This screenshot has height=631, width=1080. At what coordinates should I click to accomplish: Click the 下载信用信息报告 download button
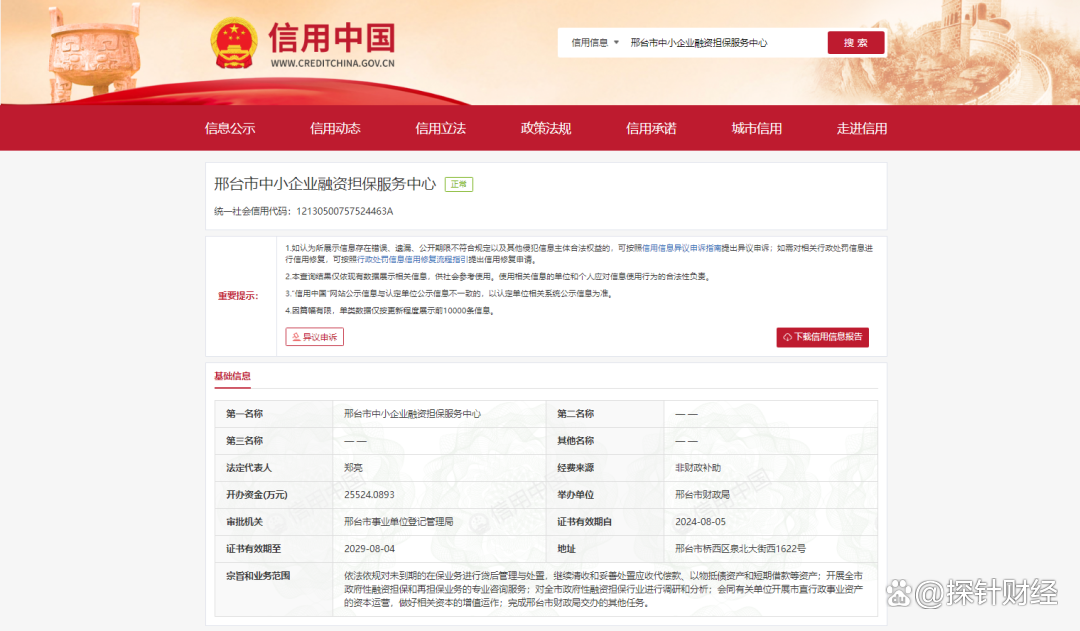point(822,337)
